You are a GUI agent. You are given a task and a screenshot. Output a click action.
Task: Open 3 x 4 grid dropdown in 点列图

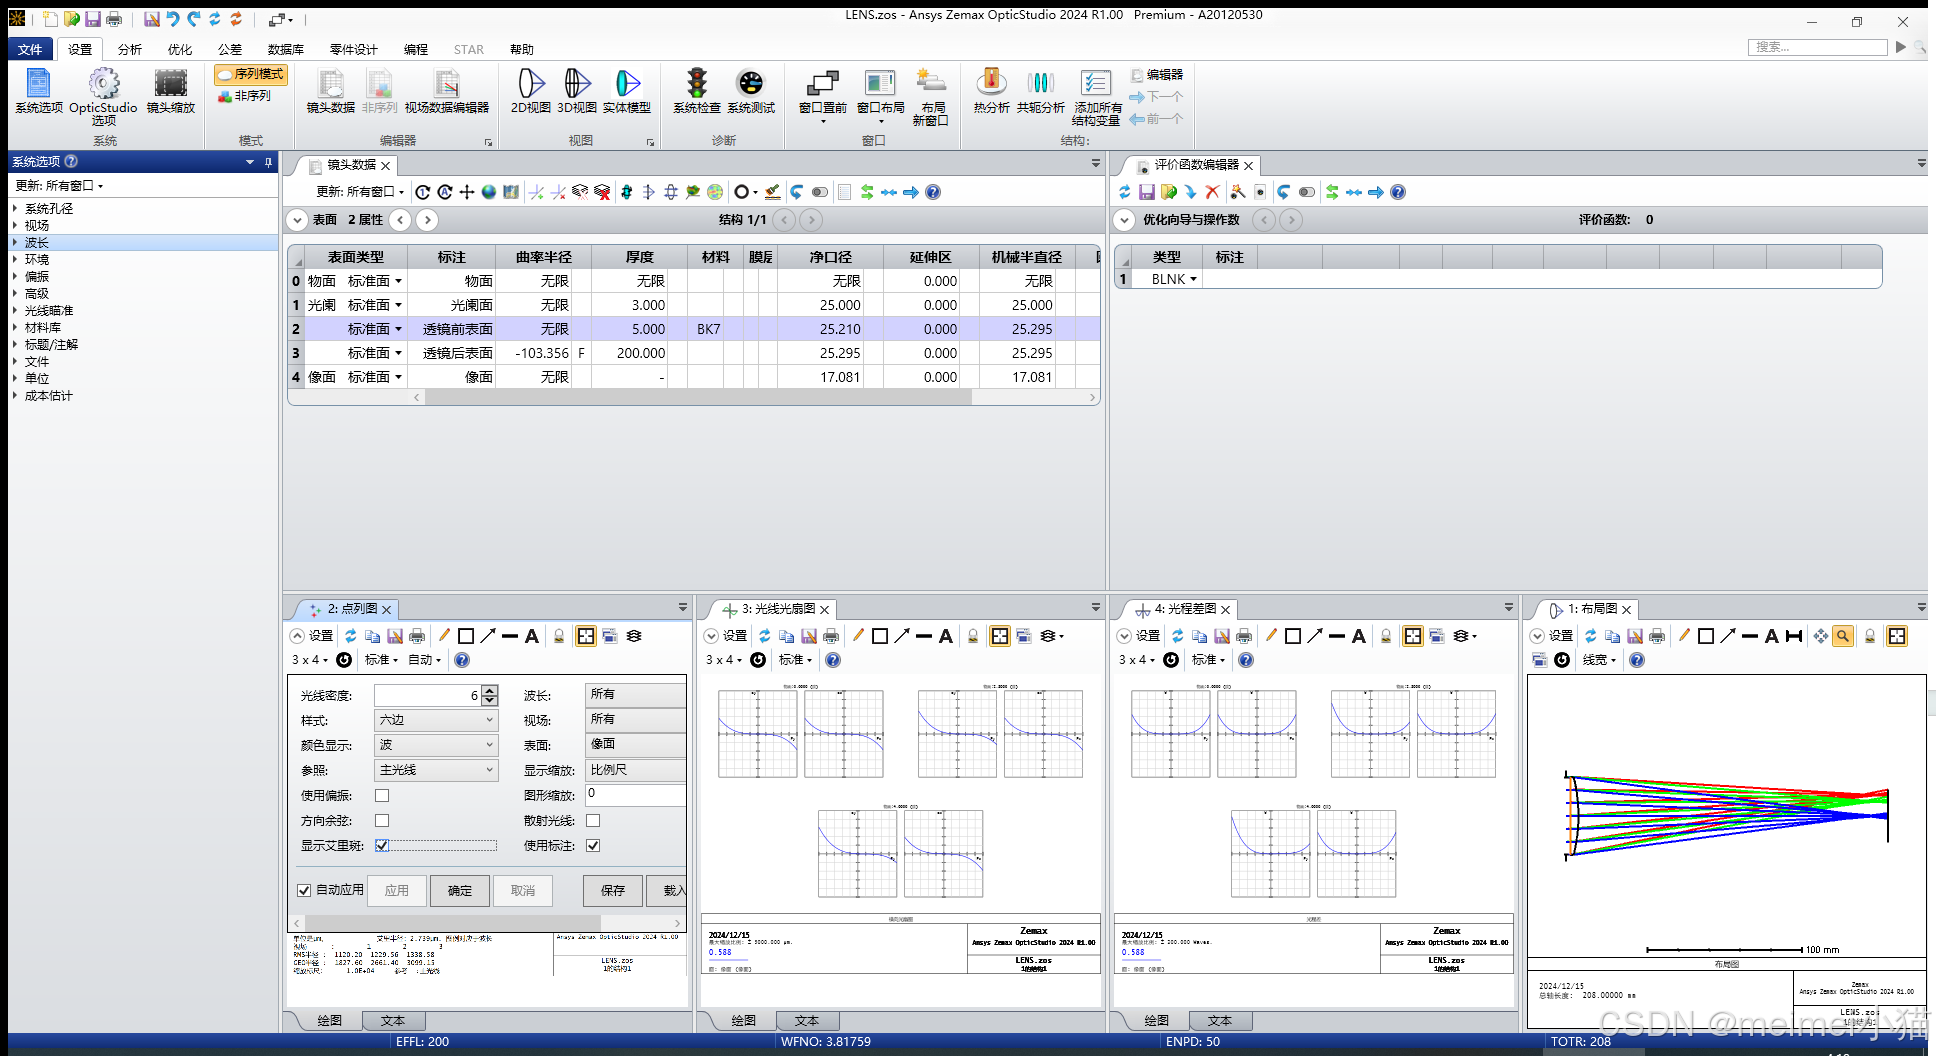(310, 660)
